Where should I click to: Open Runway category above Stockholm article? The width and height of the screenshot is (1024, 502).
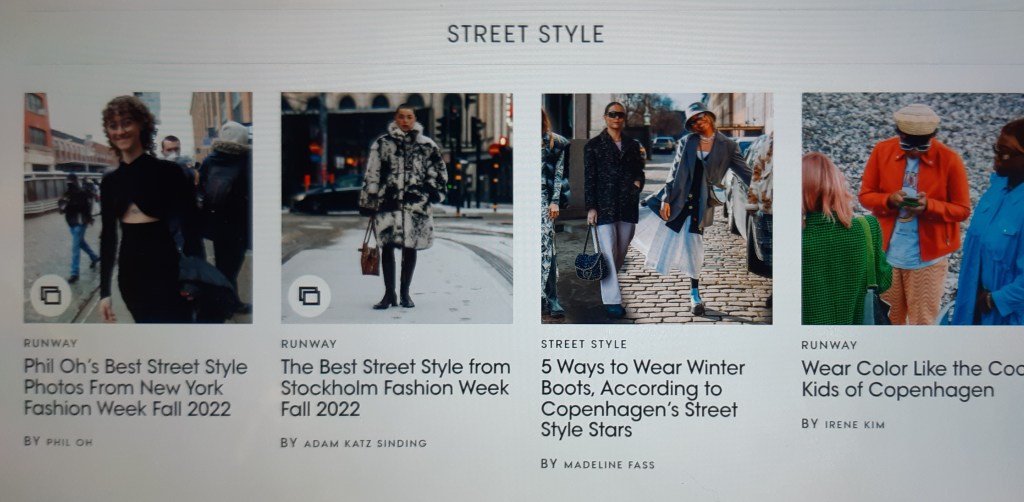pos(309,343)
